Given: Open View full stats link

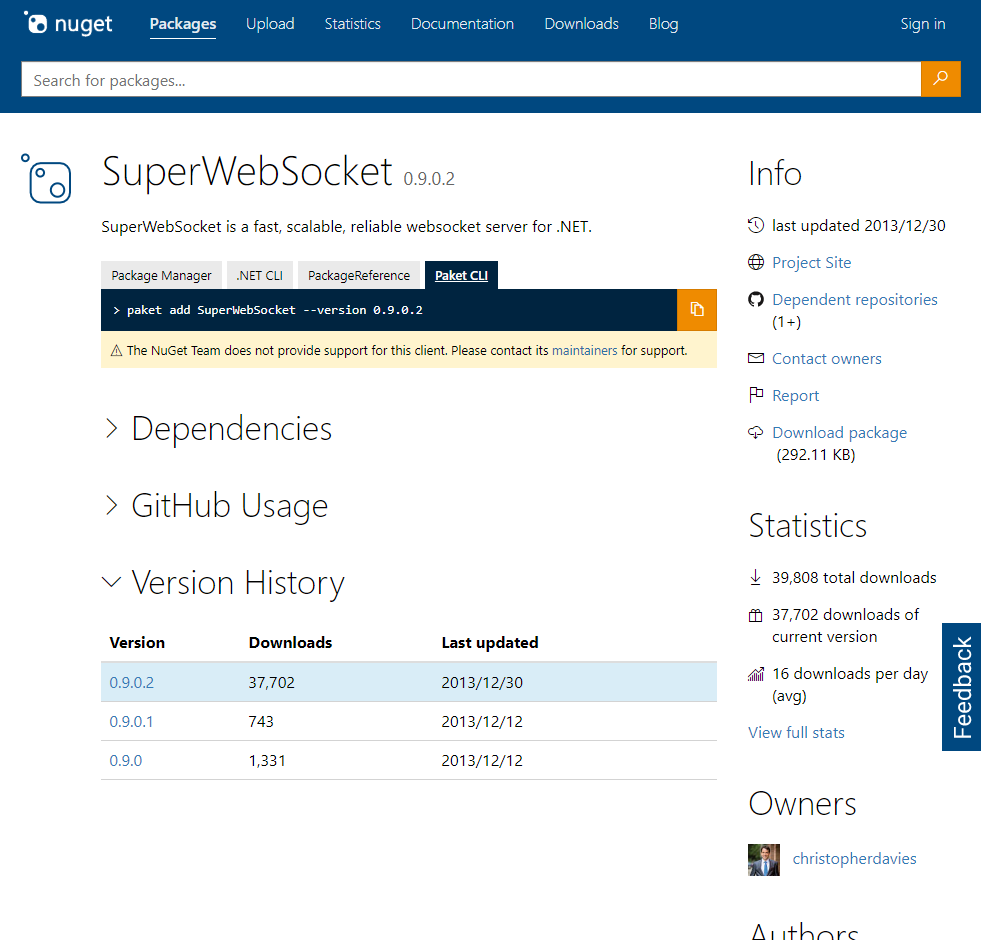Looking at the screenshot, I should pyautogui.click(x=796, y=732).
